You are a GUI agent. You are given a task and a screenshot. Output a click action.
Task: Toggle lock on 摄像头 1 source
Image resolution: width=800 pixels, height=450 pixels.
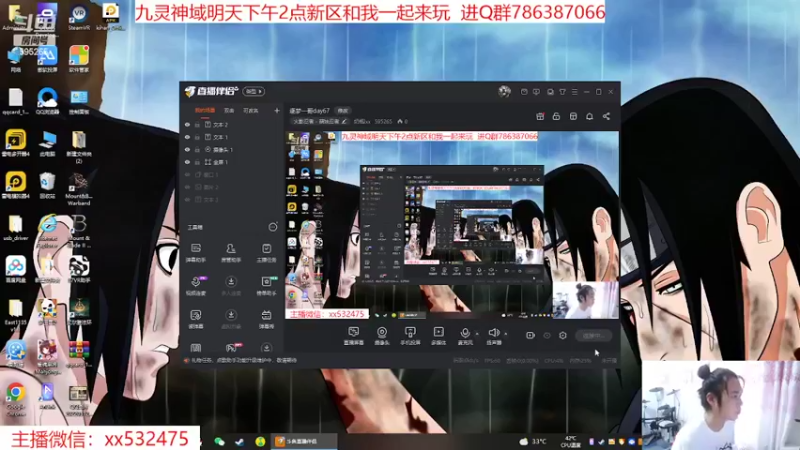197,149
